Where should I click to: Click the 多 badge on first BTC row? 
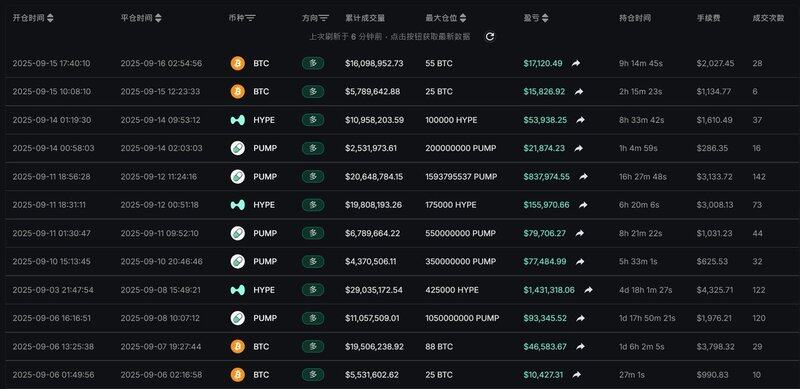click(x=313, y=63)
